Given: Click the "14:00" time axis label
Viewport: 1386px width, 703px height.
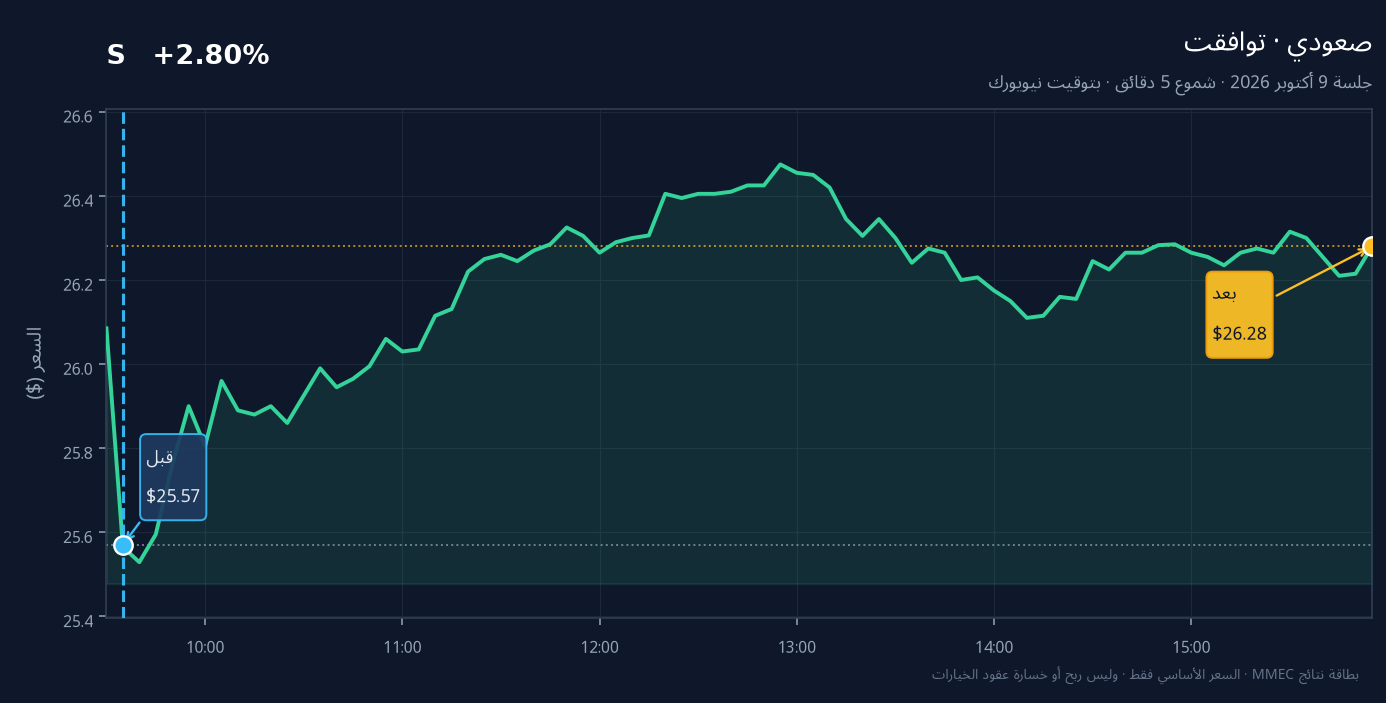Looking at the screenshot, I should 994,647.
